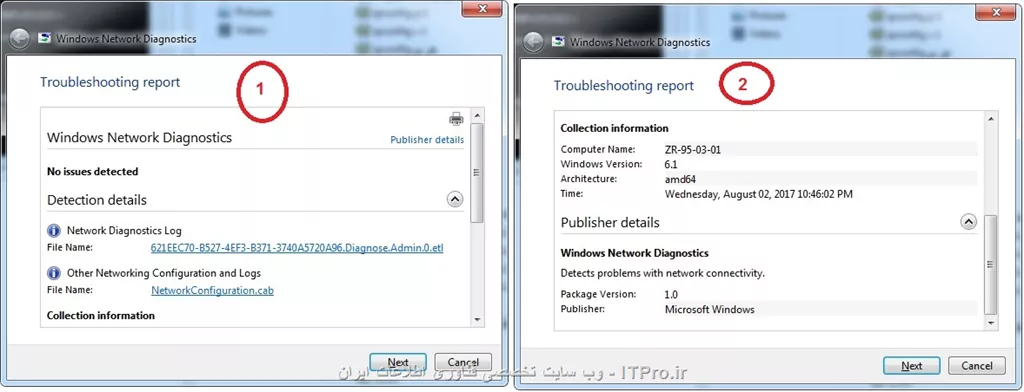1024x392 pixels.
Task: Click the left report's scrollbar up arrow
Action: click(477, 116)
